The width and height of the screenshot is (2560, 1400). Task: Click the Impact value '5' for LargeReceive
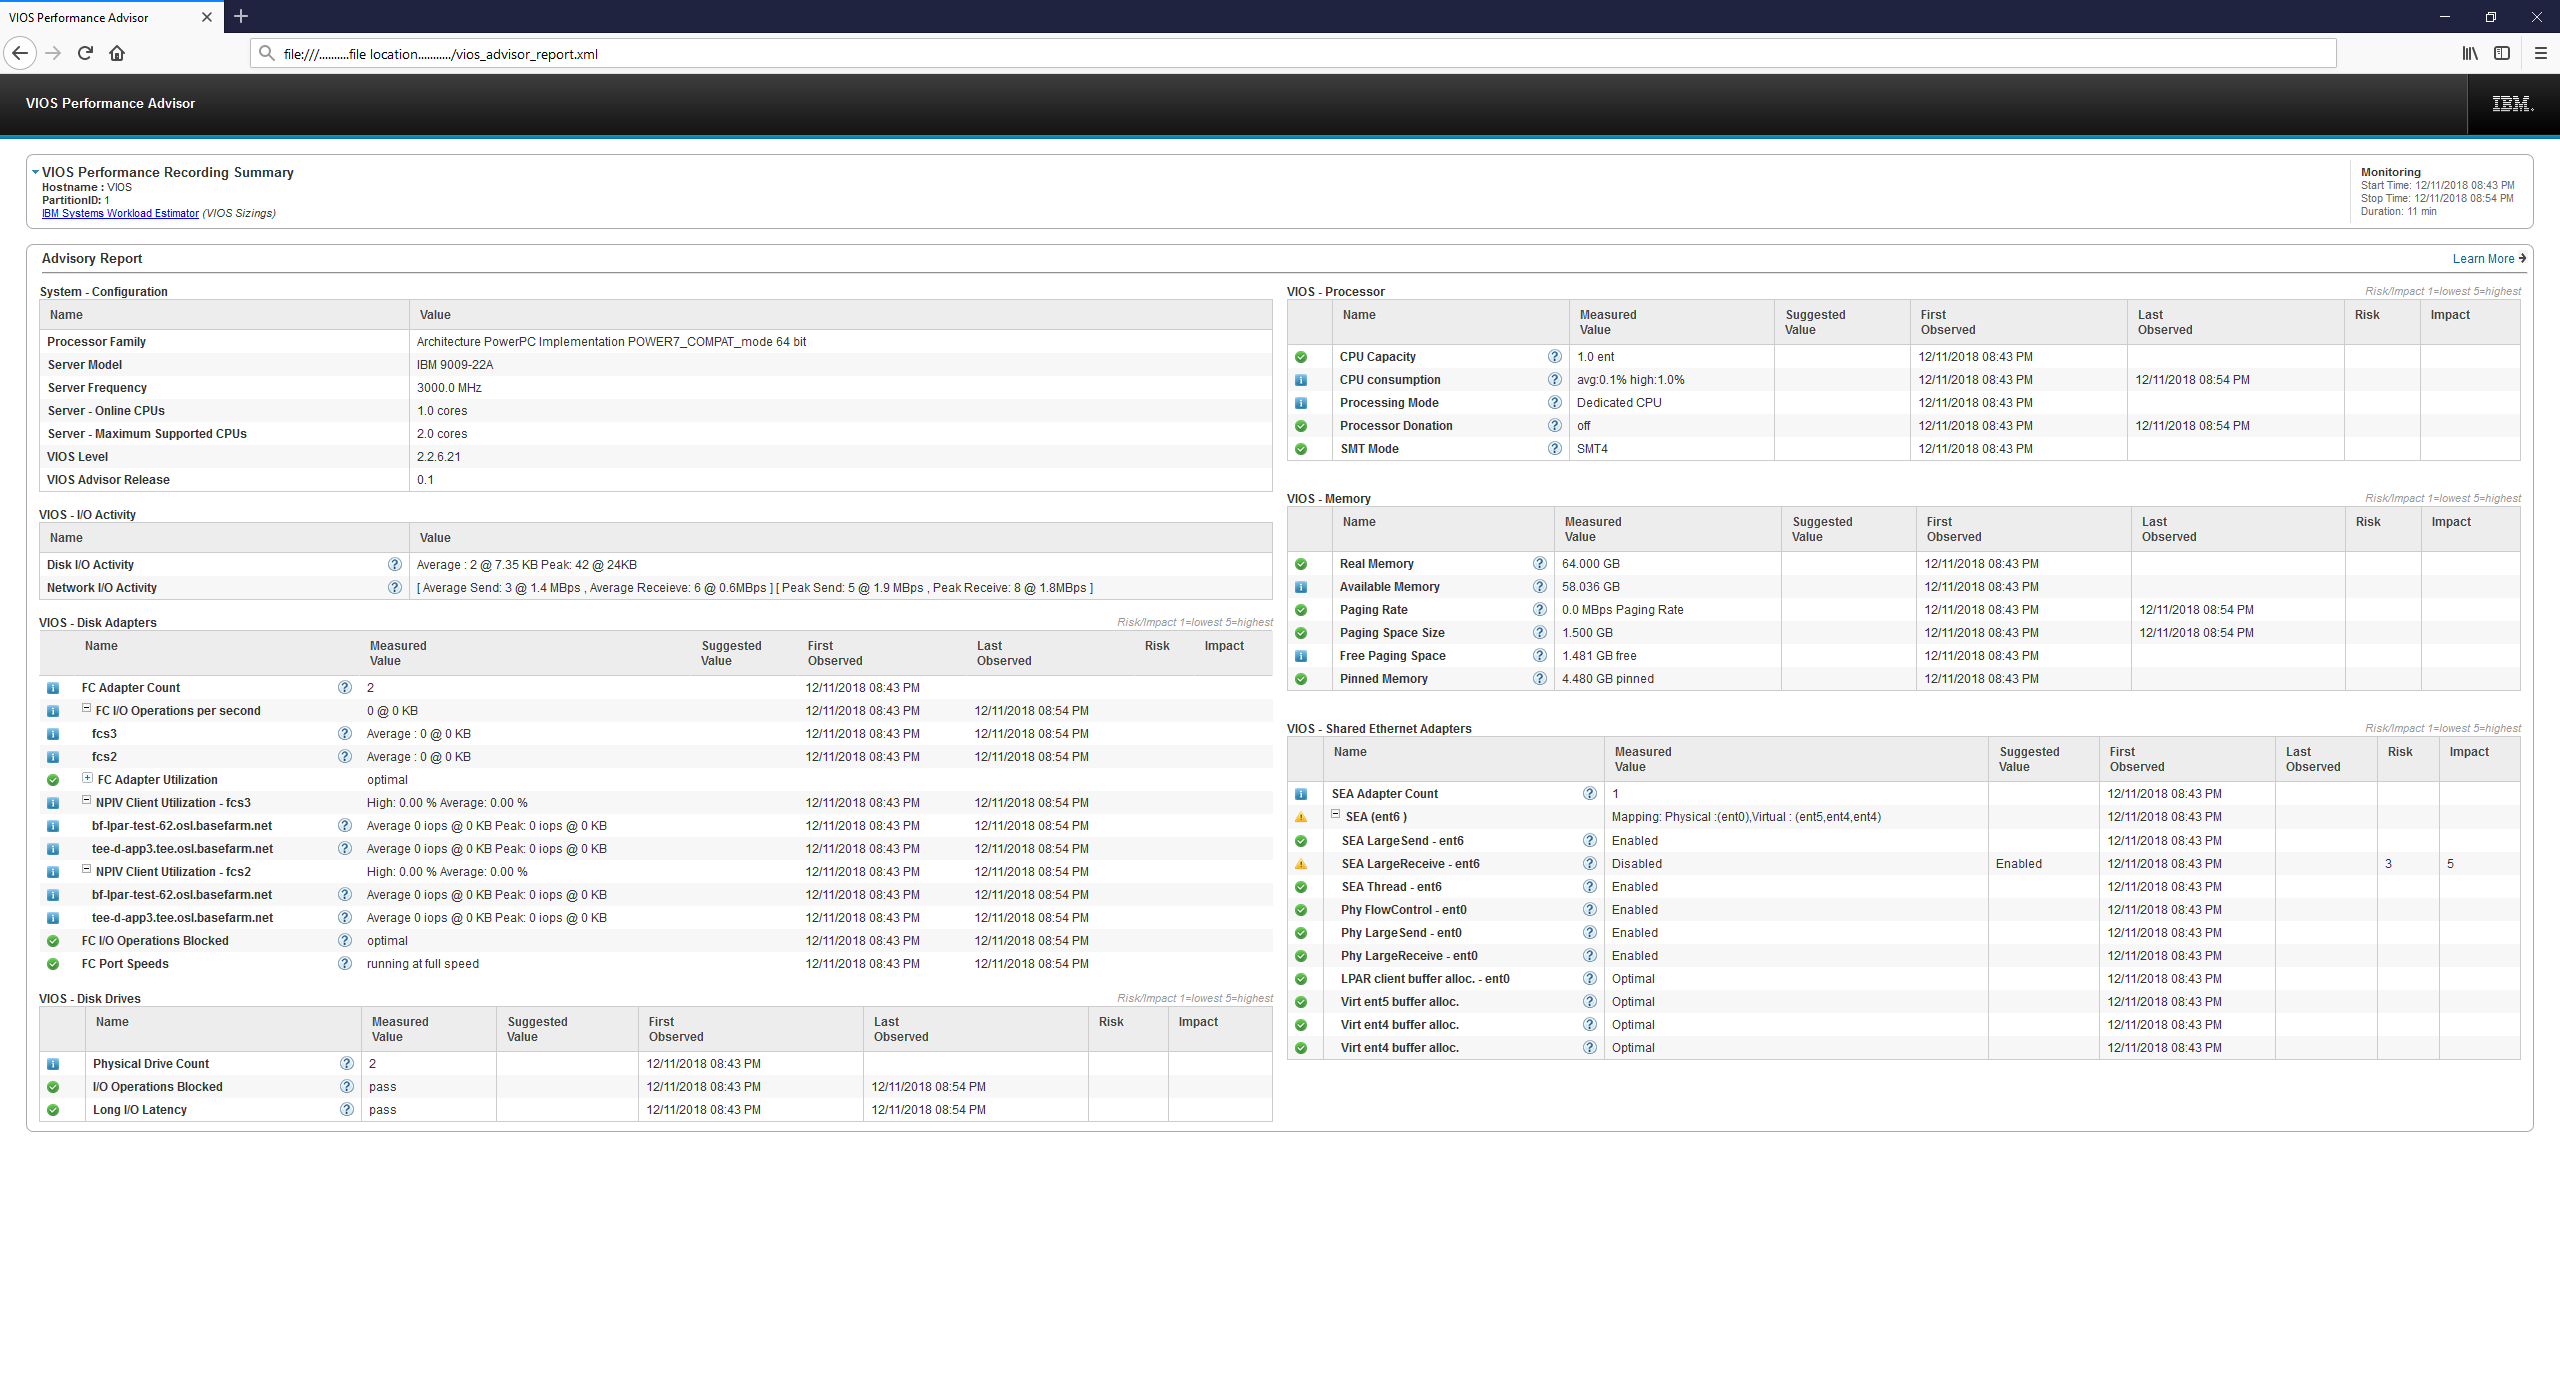pos(2450,864)
